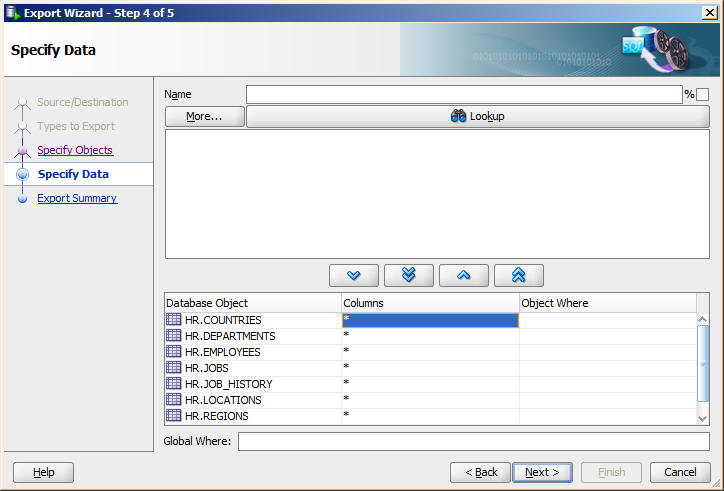Click the Object Where column header
724x491 pixels.
coord(608,303)
